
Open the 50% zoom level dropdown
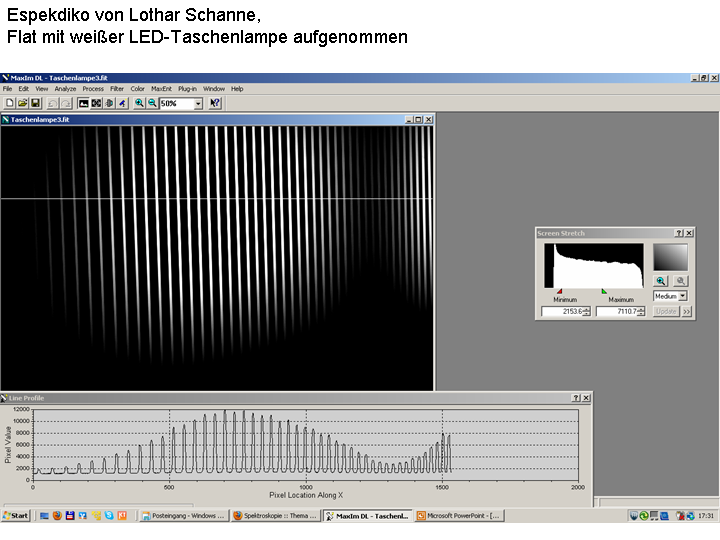pyautogui.click(x=198, y=103)
